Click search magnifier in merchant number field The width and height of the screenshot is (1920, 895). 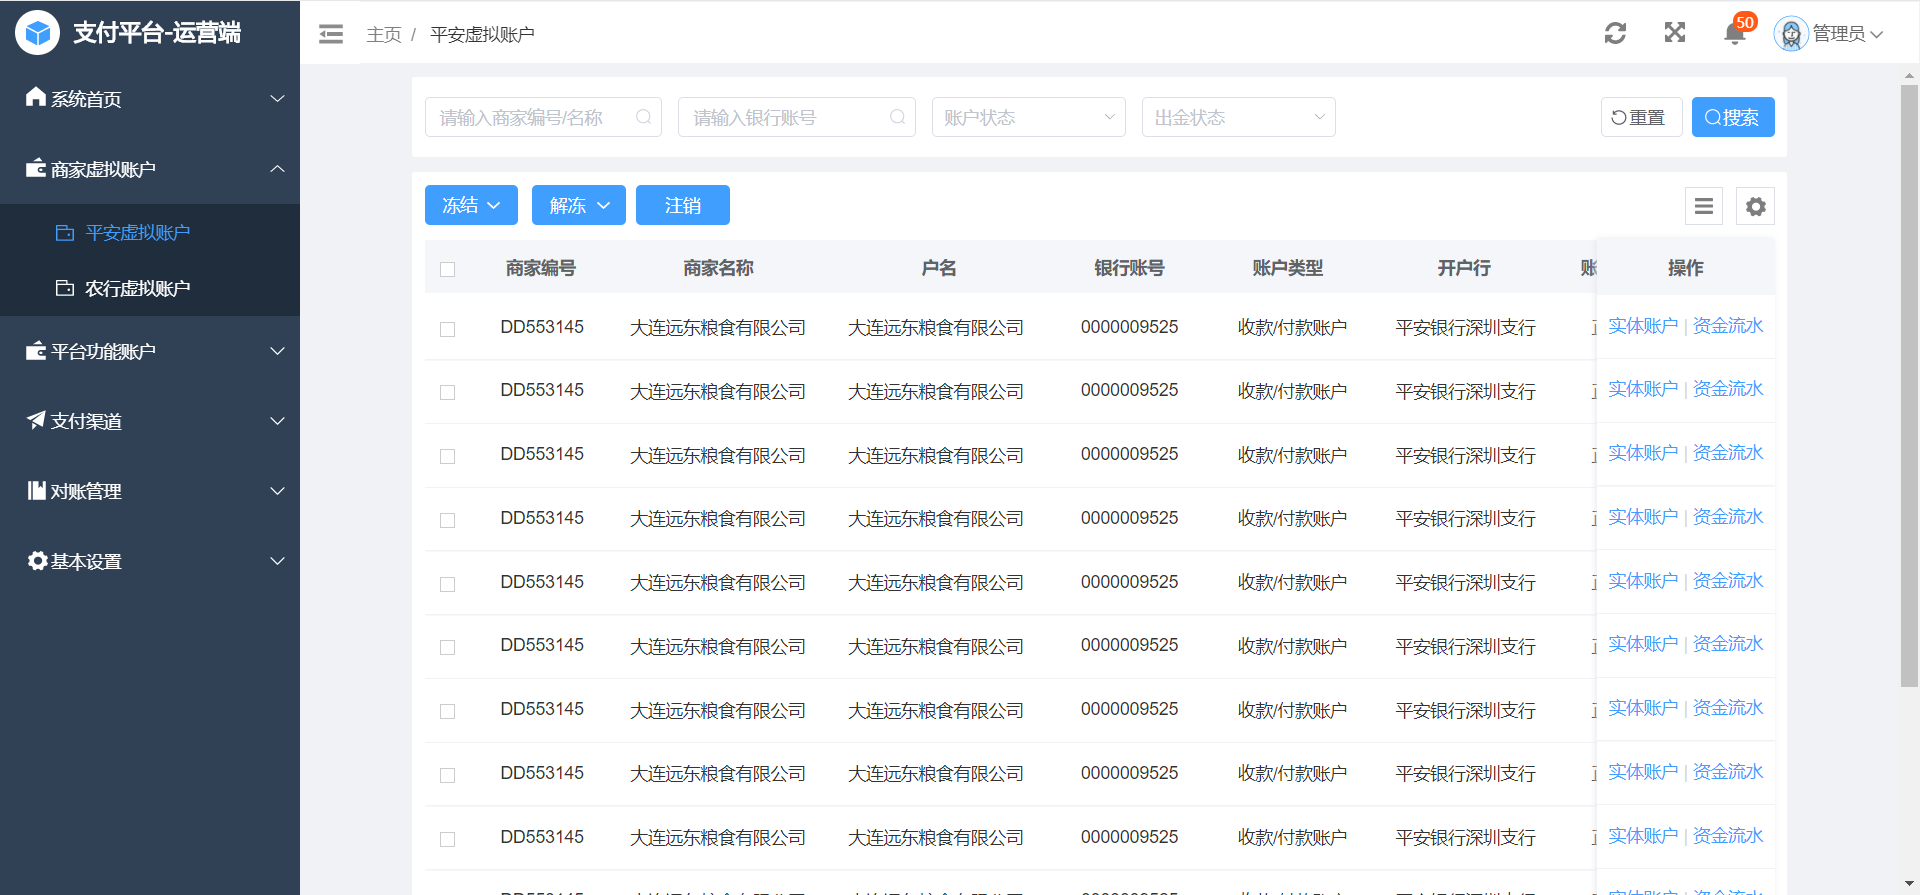[x=644, y=117]
